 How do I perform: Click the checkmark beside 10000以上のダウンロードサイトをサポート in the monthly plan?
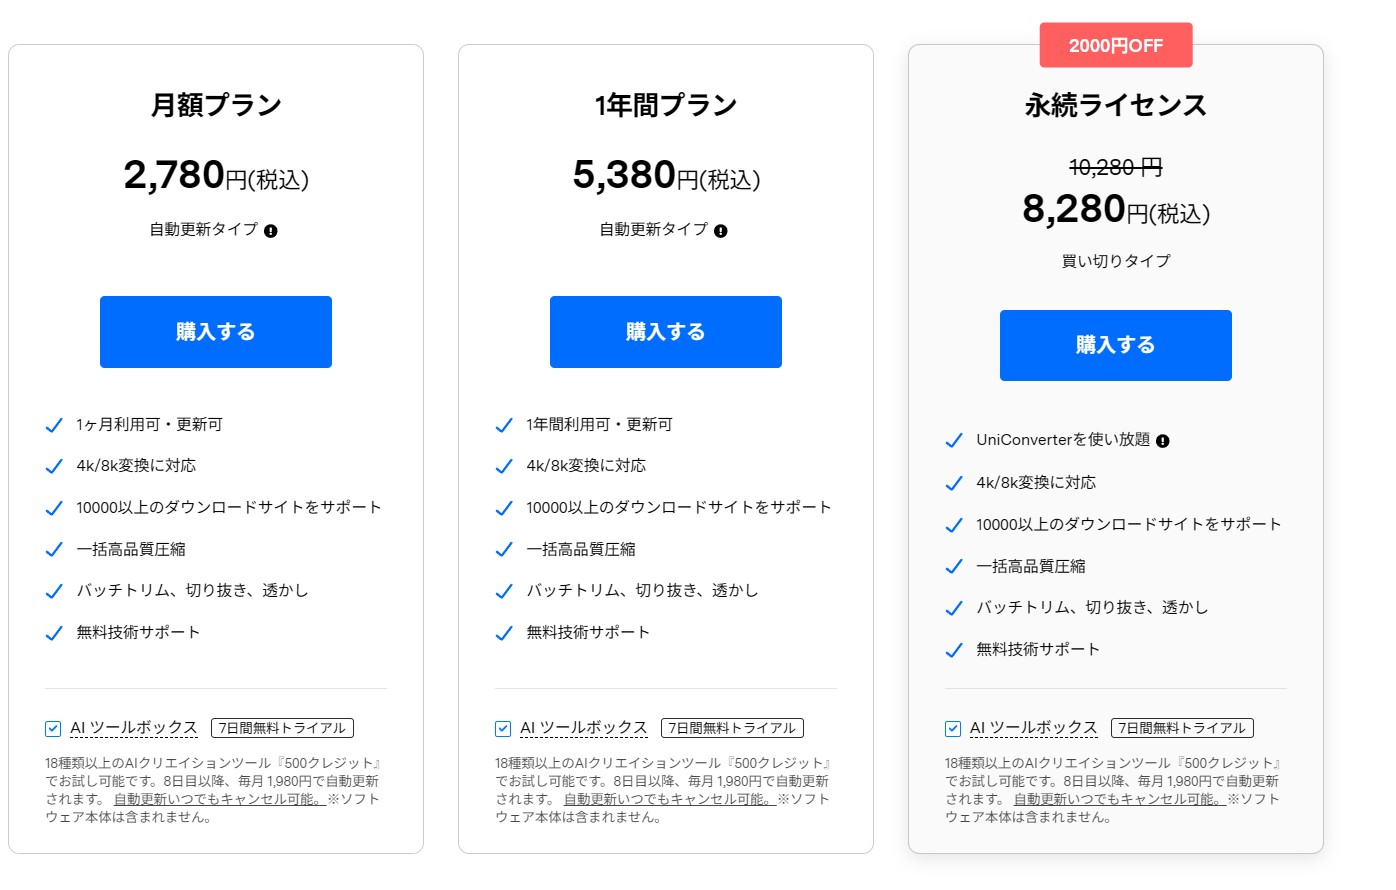54,507
